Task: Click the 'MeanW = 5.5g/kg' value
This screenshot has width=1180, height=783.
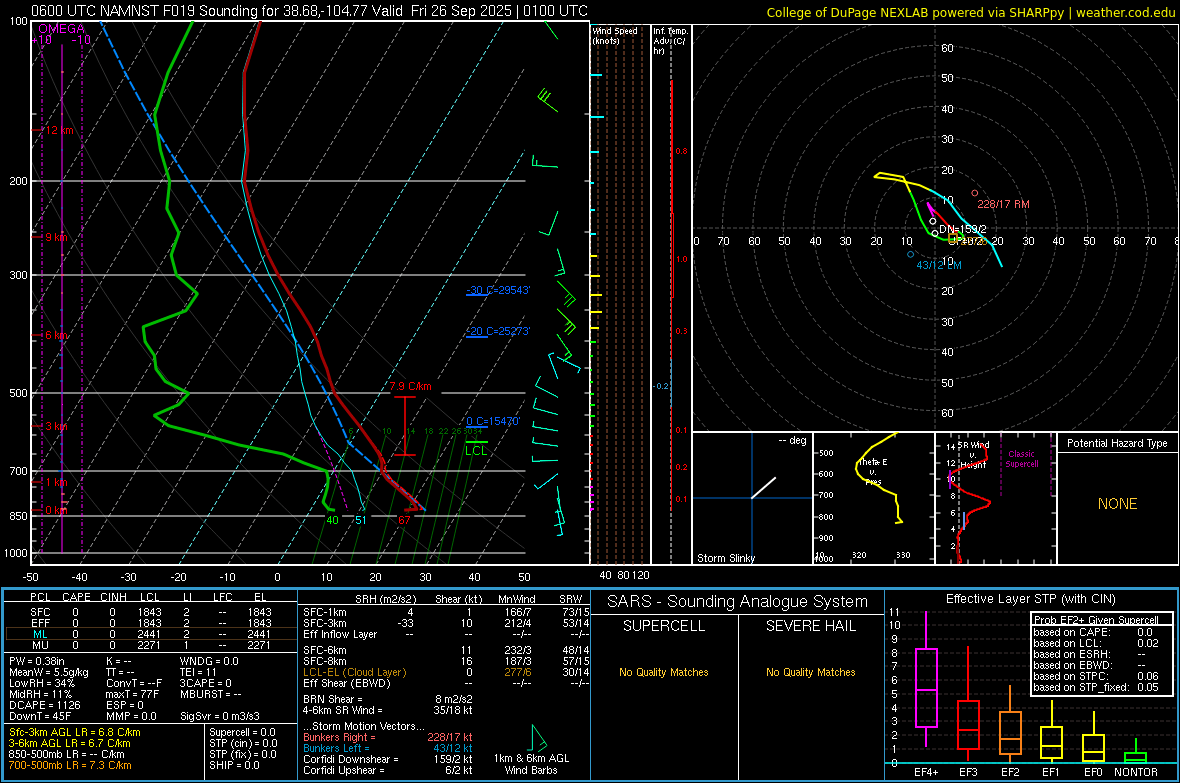Action: (48, 672)
